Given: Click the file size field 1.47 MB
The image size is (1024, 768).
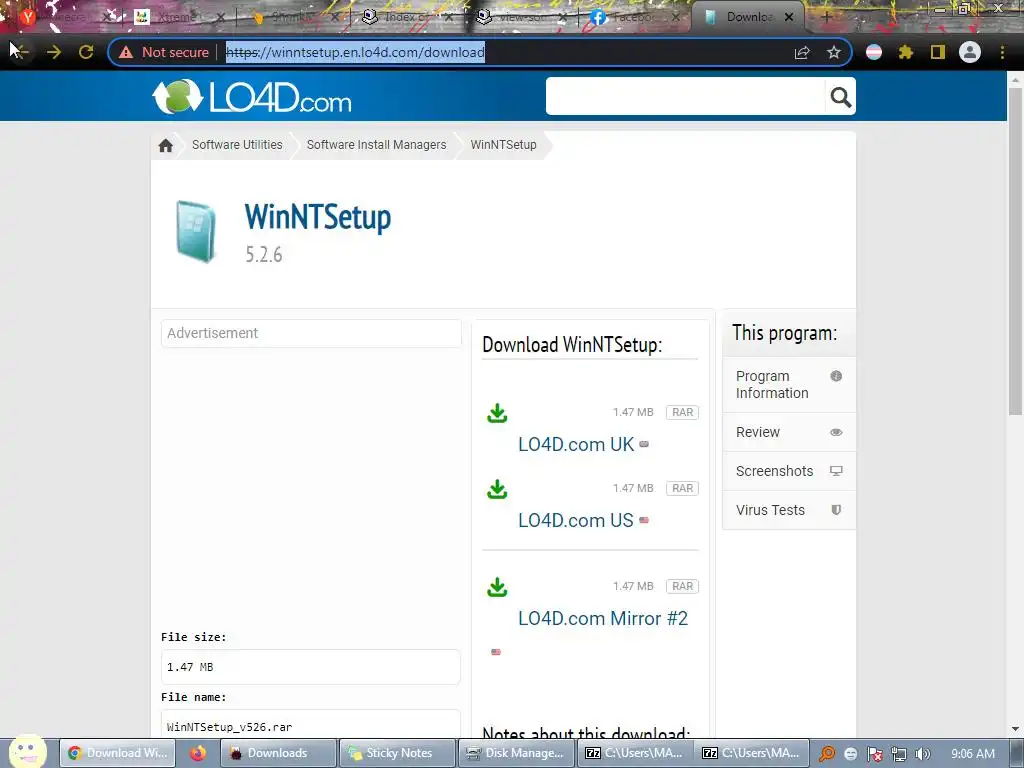Looking at the screenshot, I should click(311, 667).
